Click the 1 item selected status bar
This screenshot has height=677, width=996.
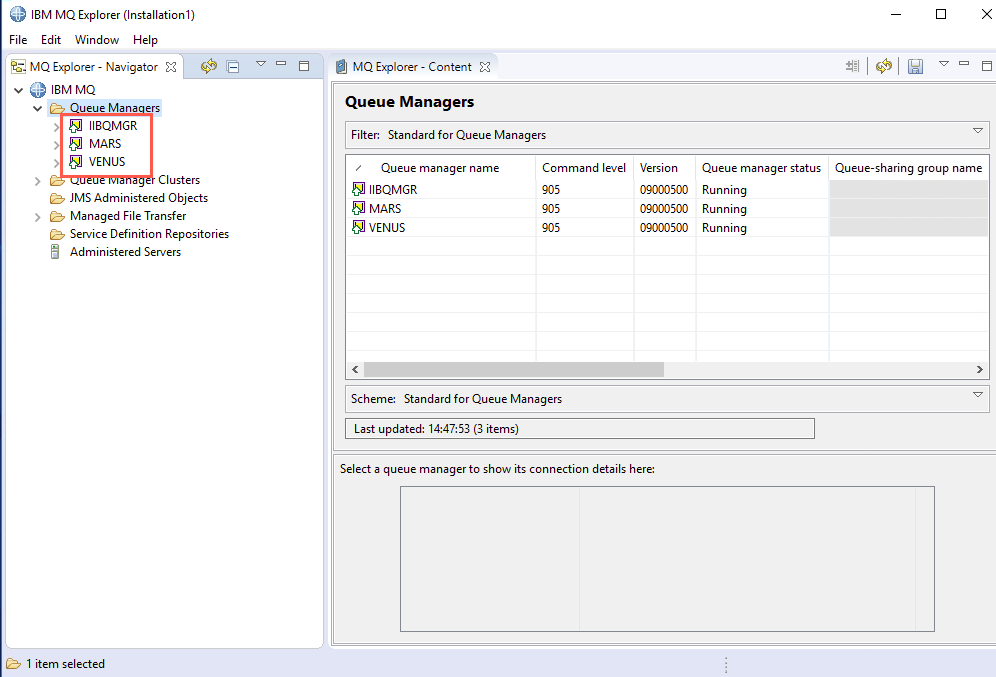point(65,664)
